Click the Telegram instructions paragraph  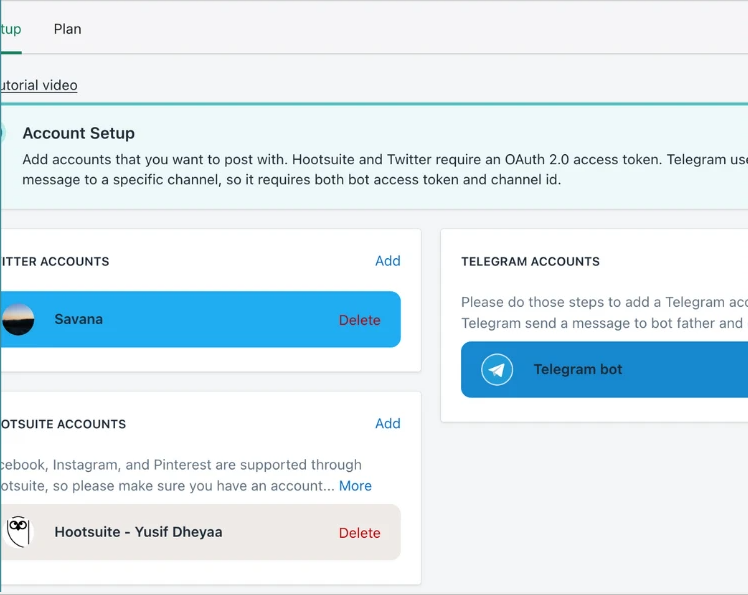click(x=604, y=313)
